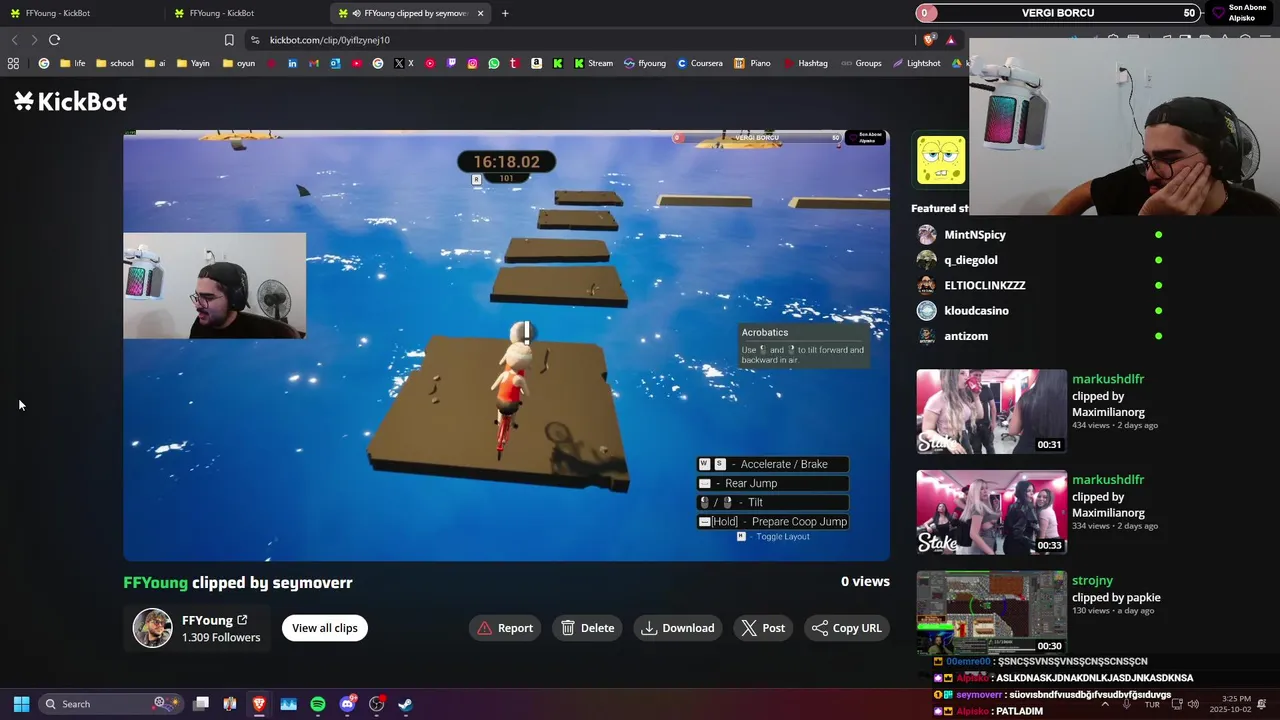Open Discord from the taskbar
This screenshot has width=1280, height=720.
coord(347,704)
